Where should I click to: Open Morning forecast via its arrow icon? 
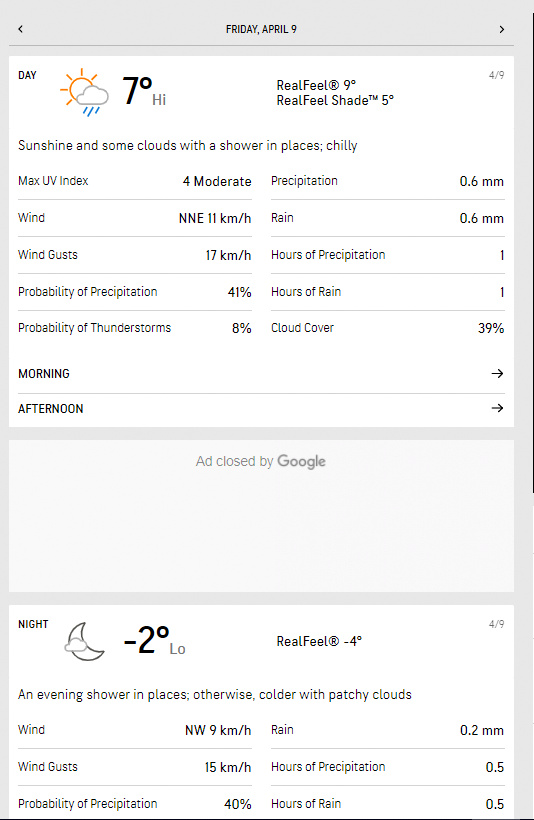[x=497, y=373]
